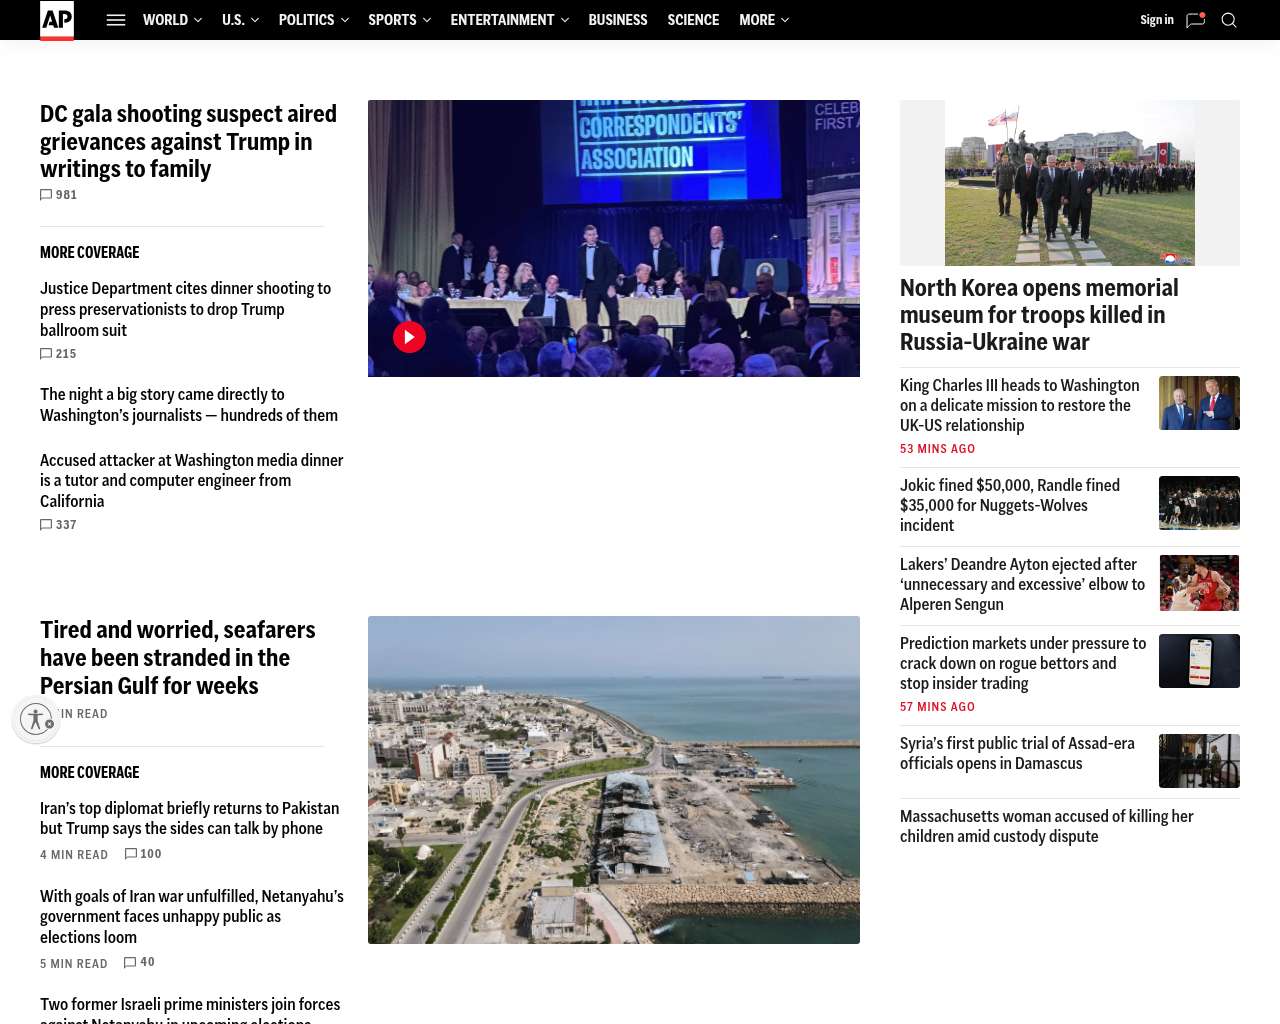Open the notifications chat icon in header

[1195, 20]
